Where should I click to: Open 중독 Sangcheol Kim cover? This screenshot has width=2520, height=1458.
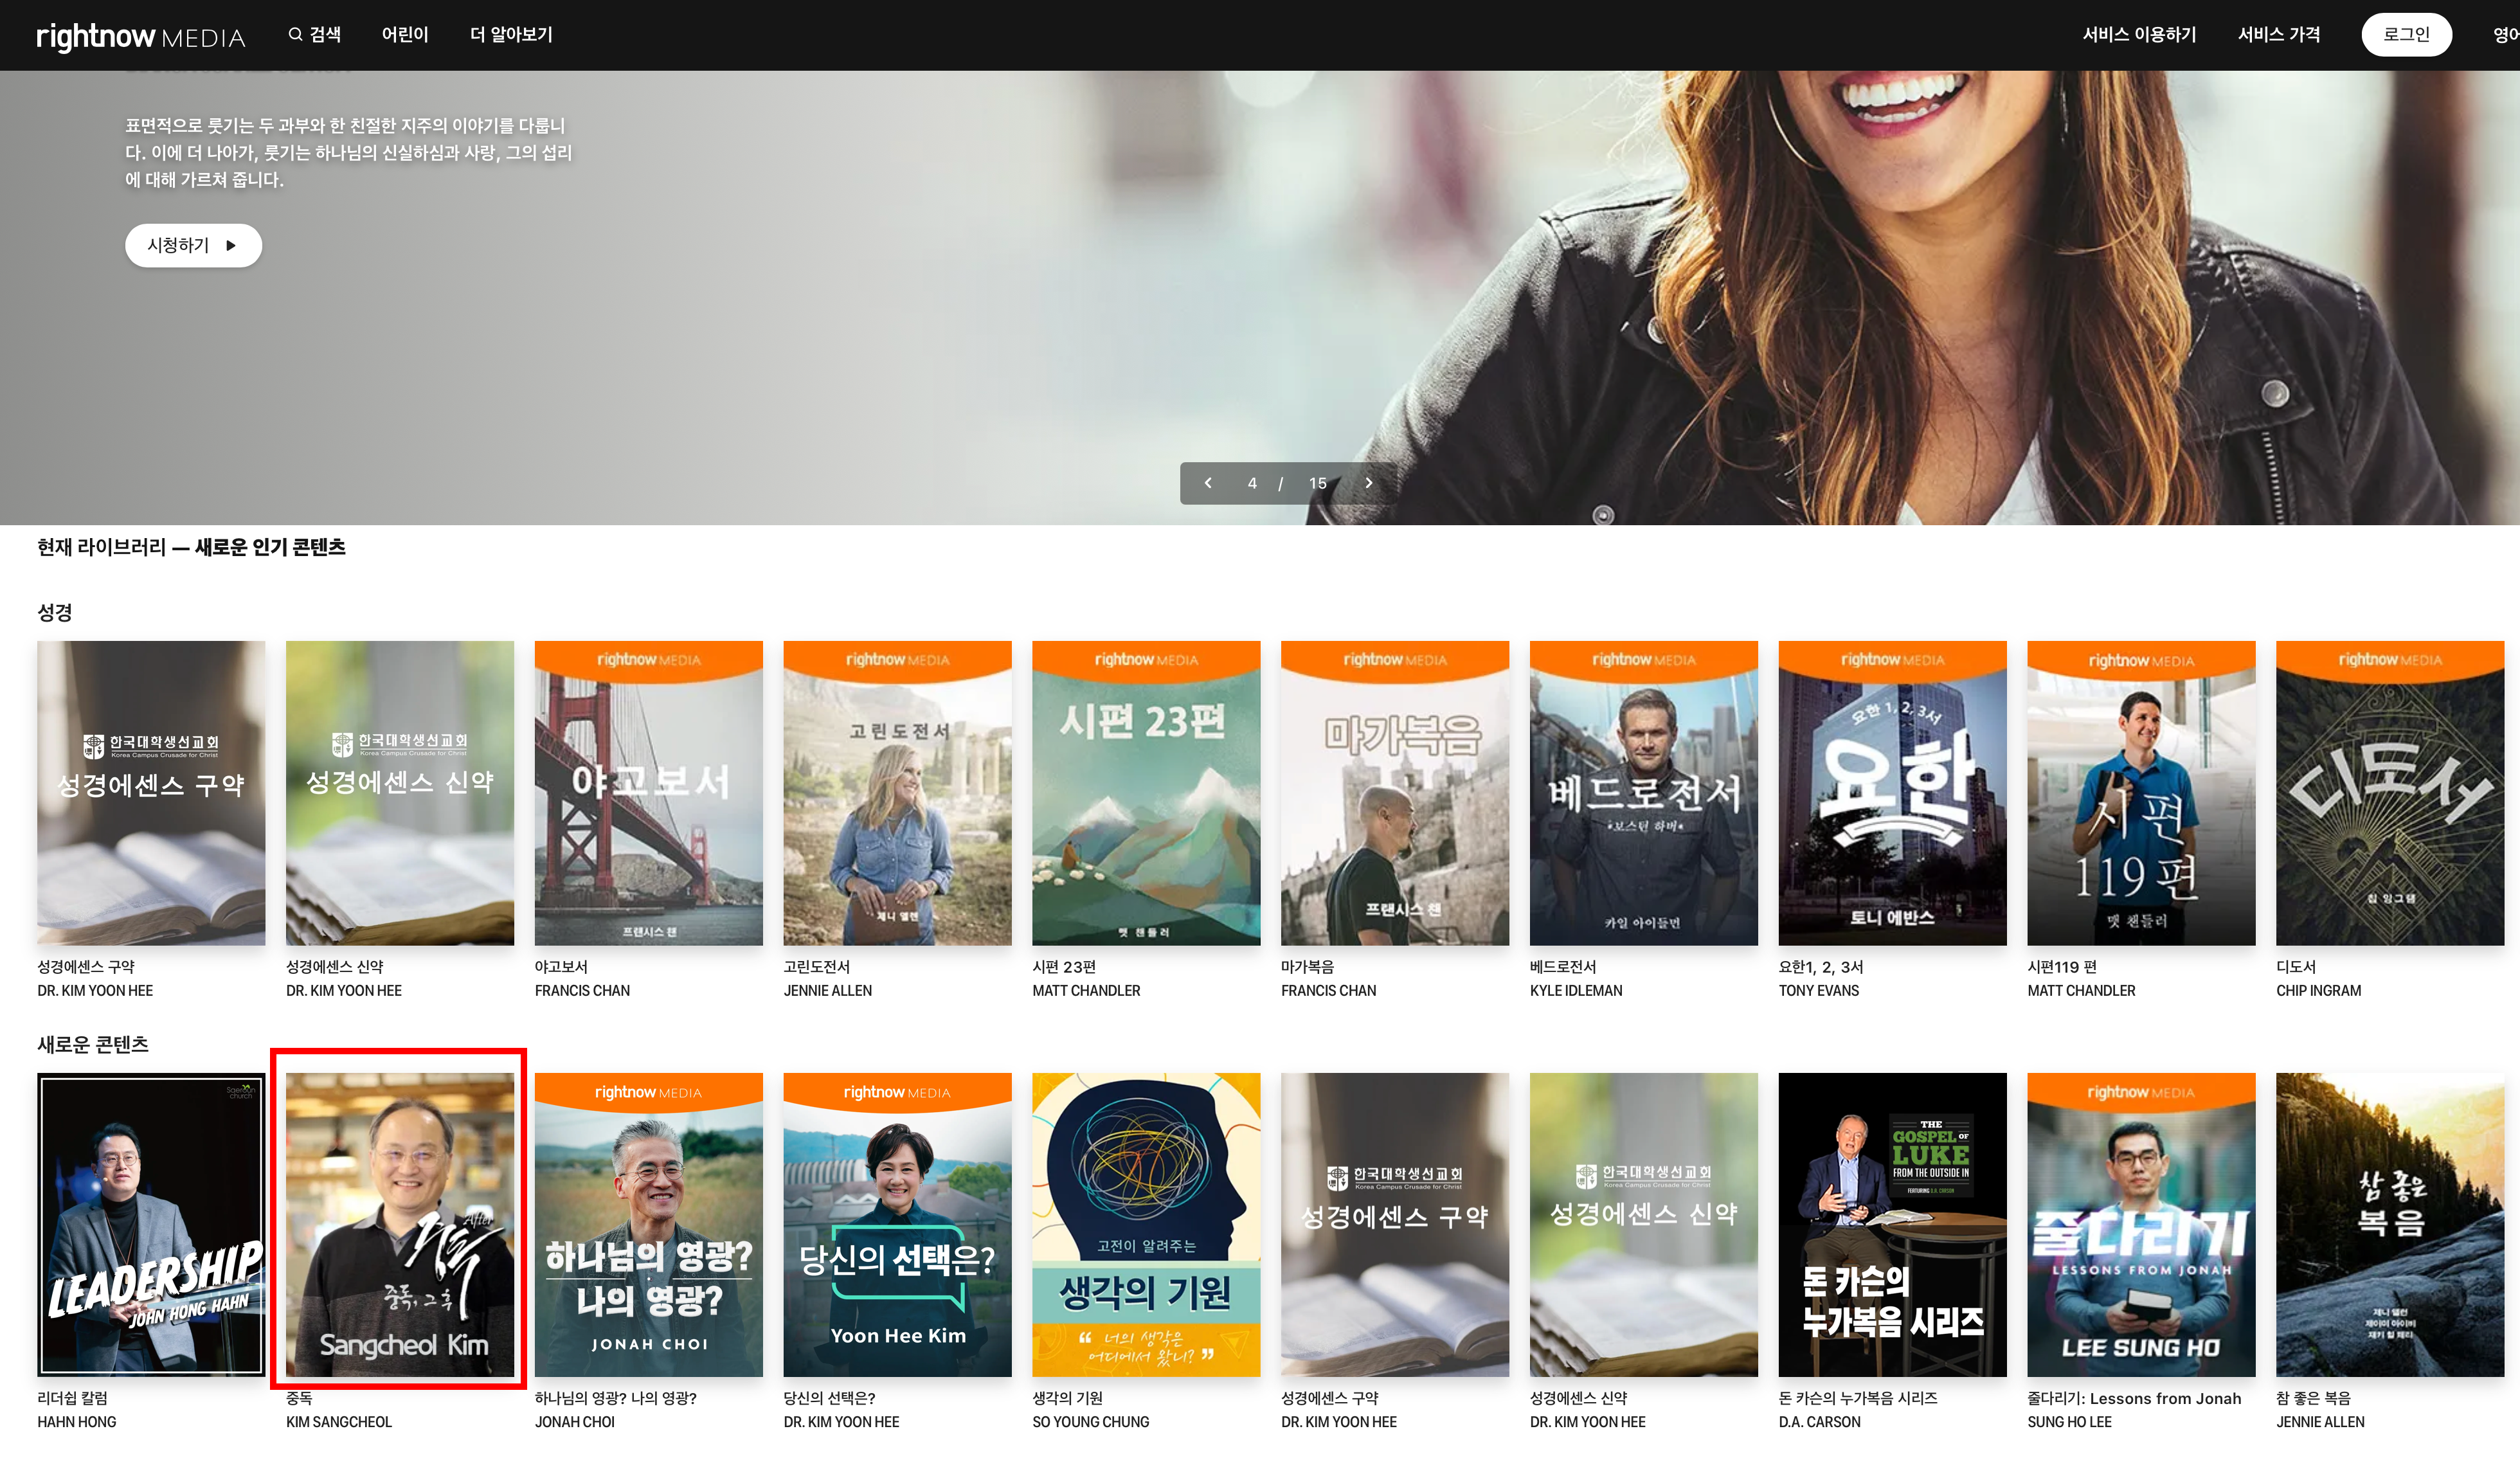pos(400,1225)
